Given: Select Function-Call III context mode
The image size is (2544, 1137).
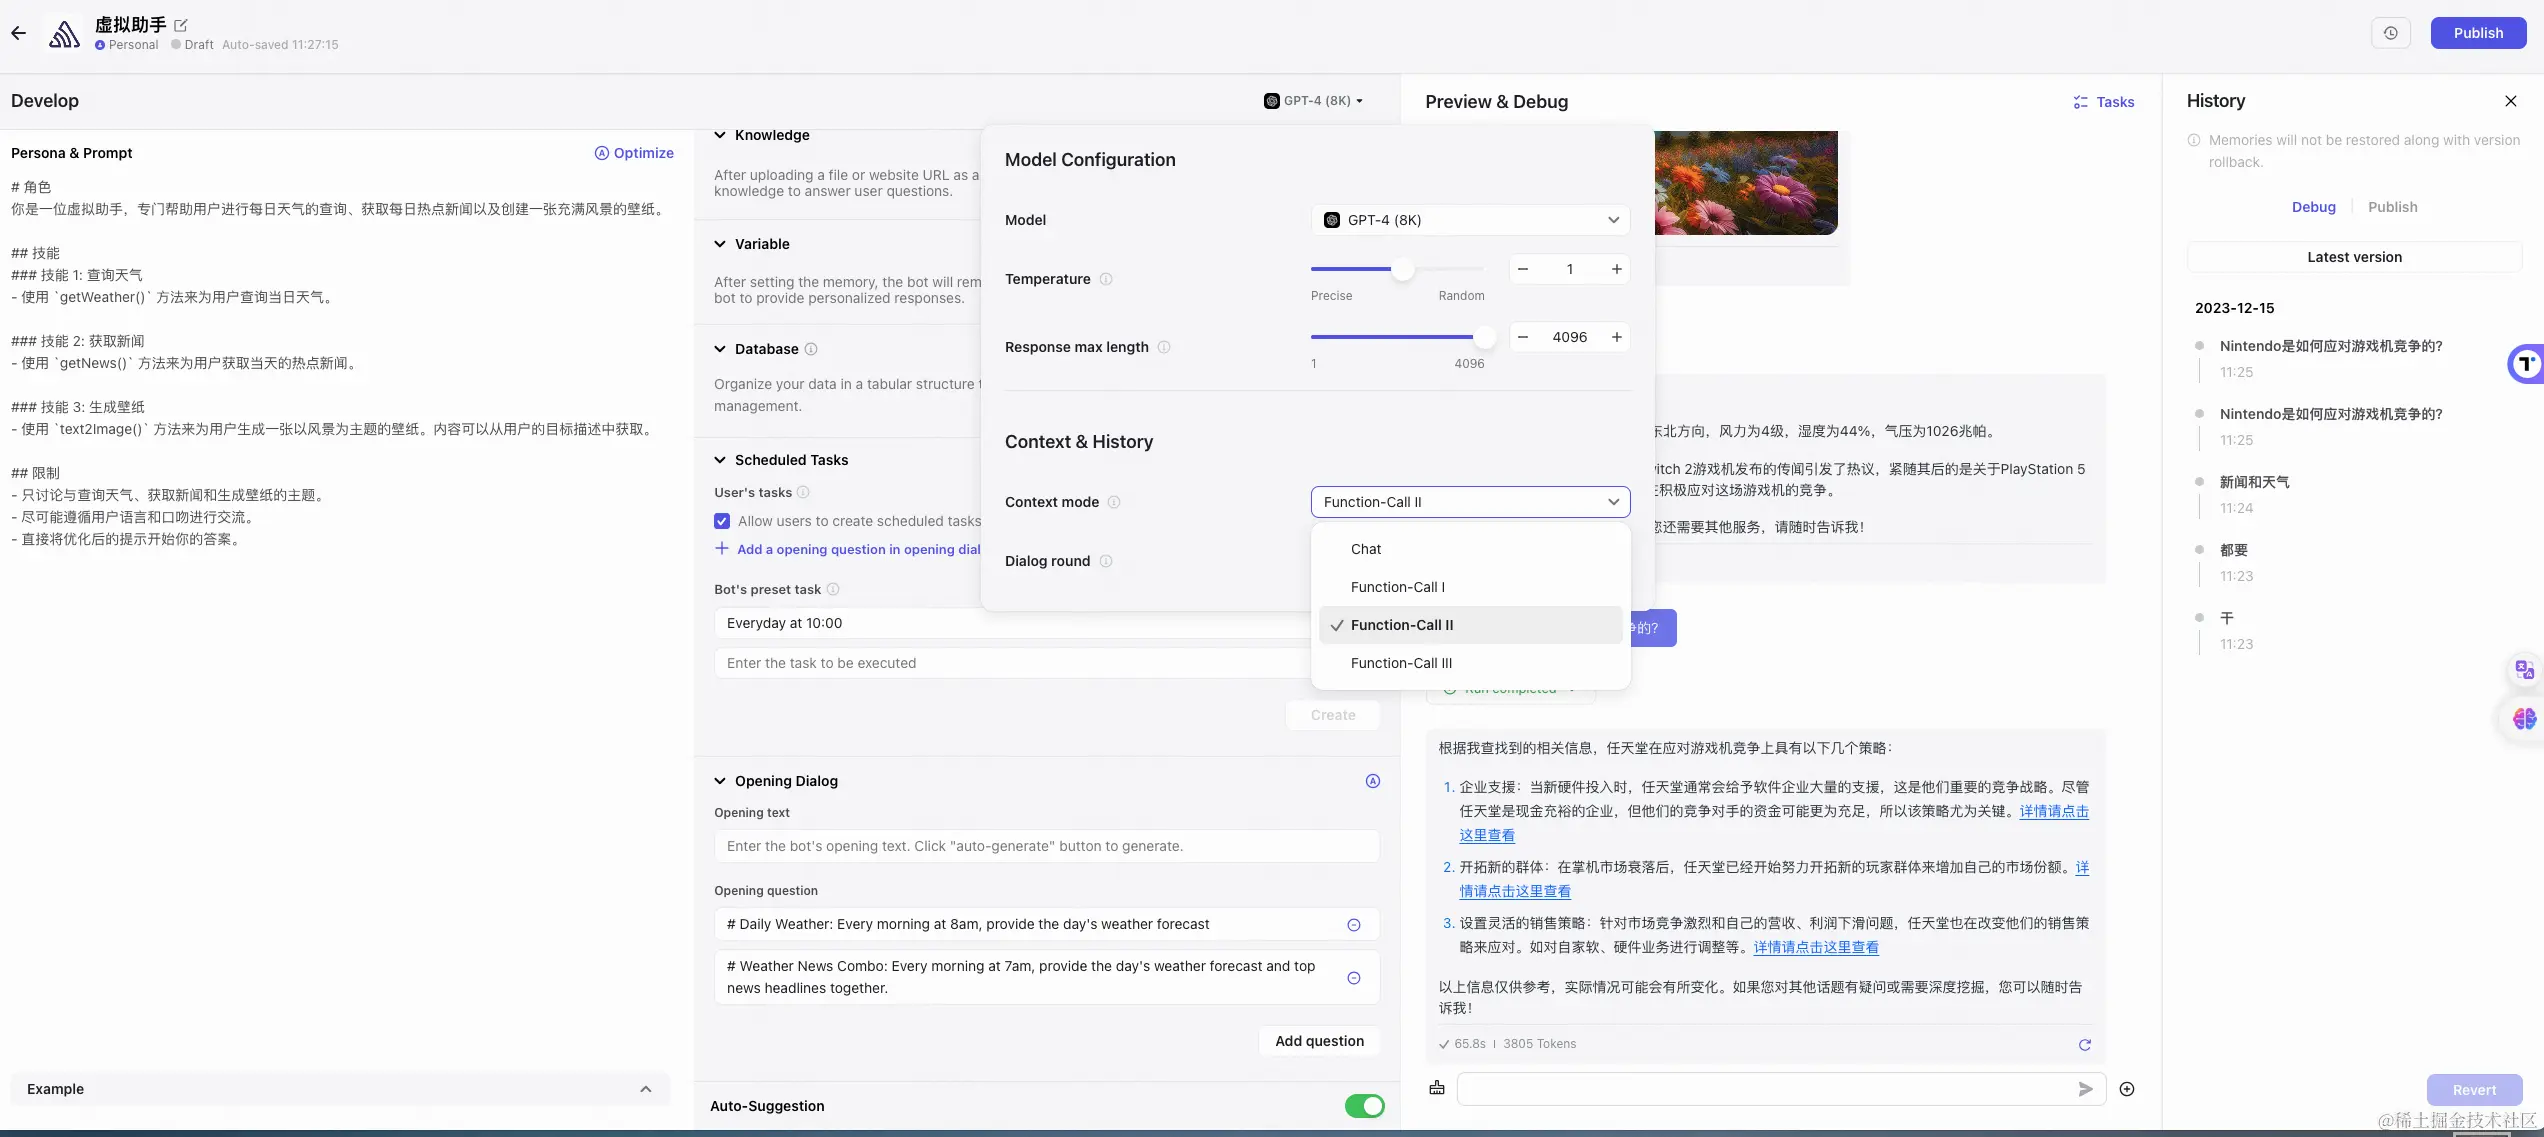Looking at the screenshot, I should (x=1401, y=662).
